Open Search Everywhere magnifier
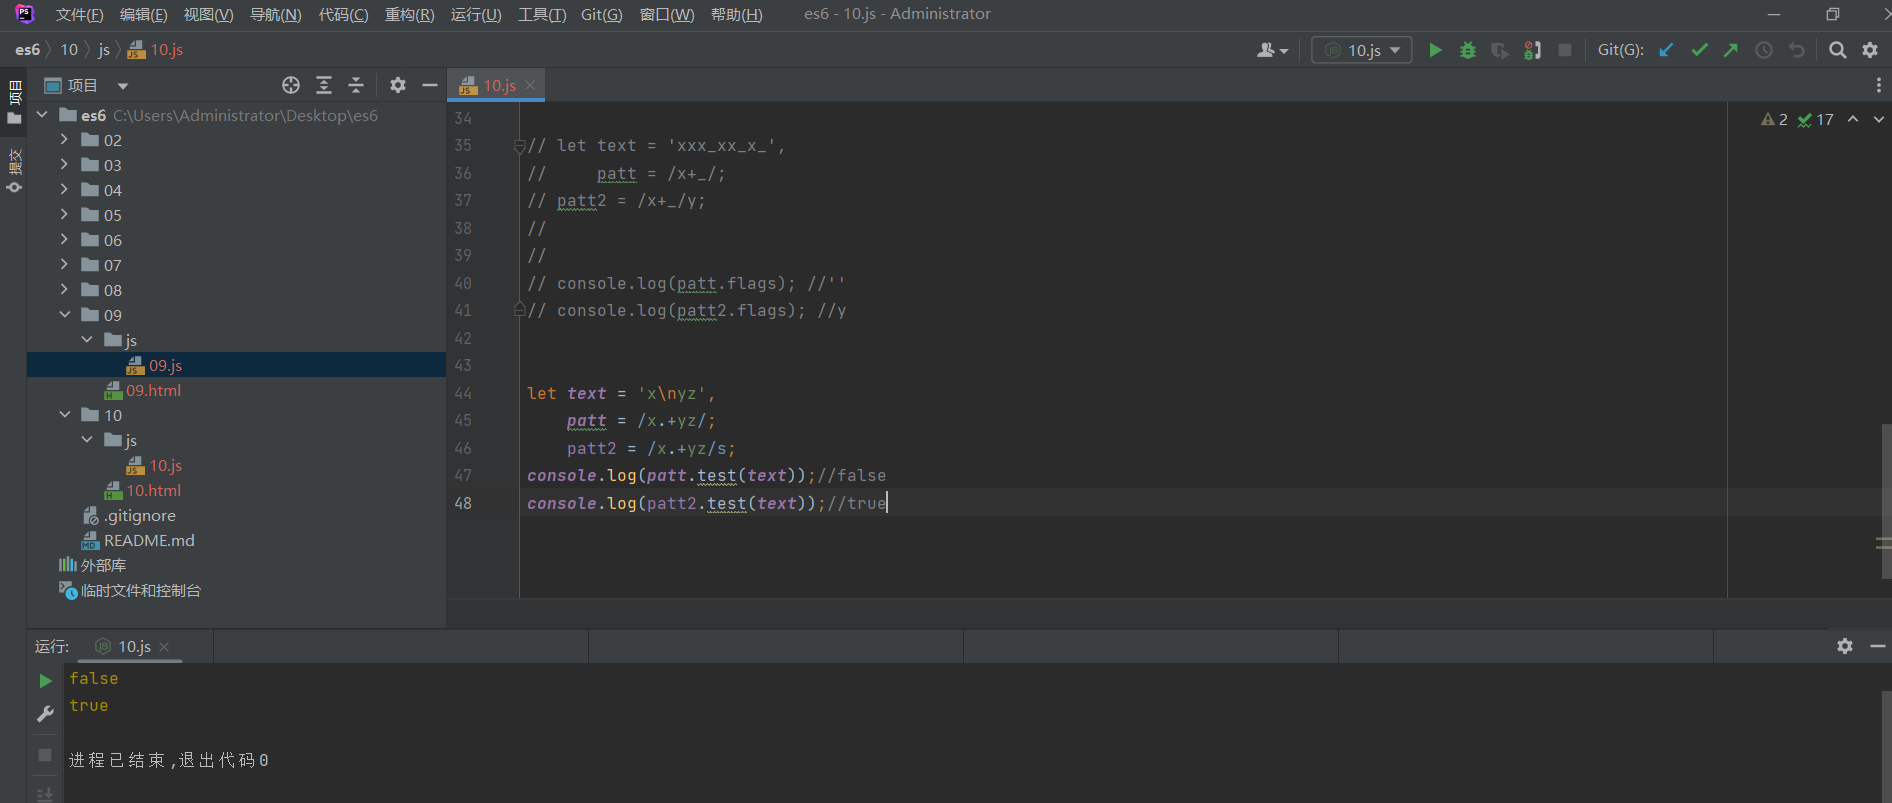The width and height of the screenshot is (1892, 803). [x=1838, y=50]
